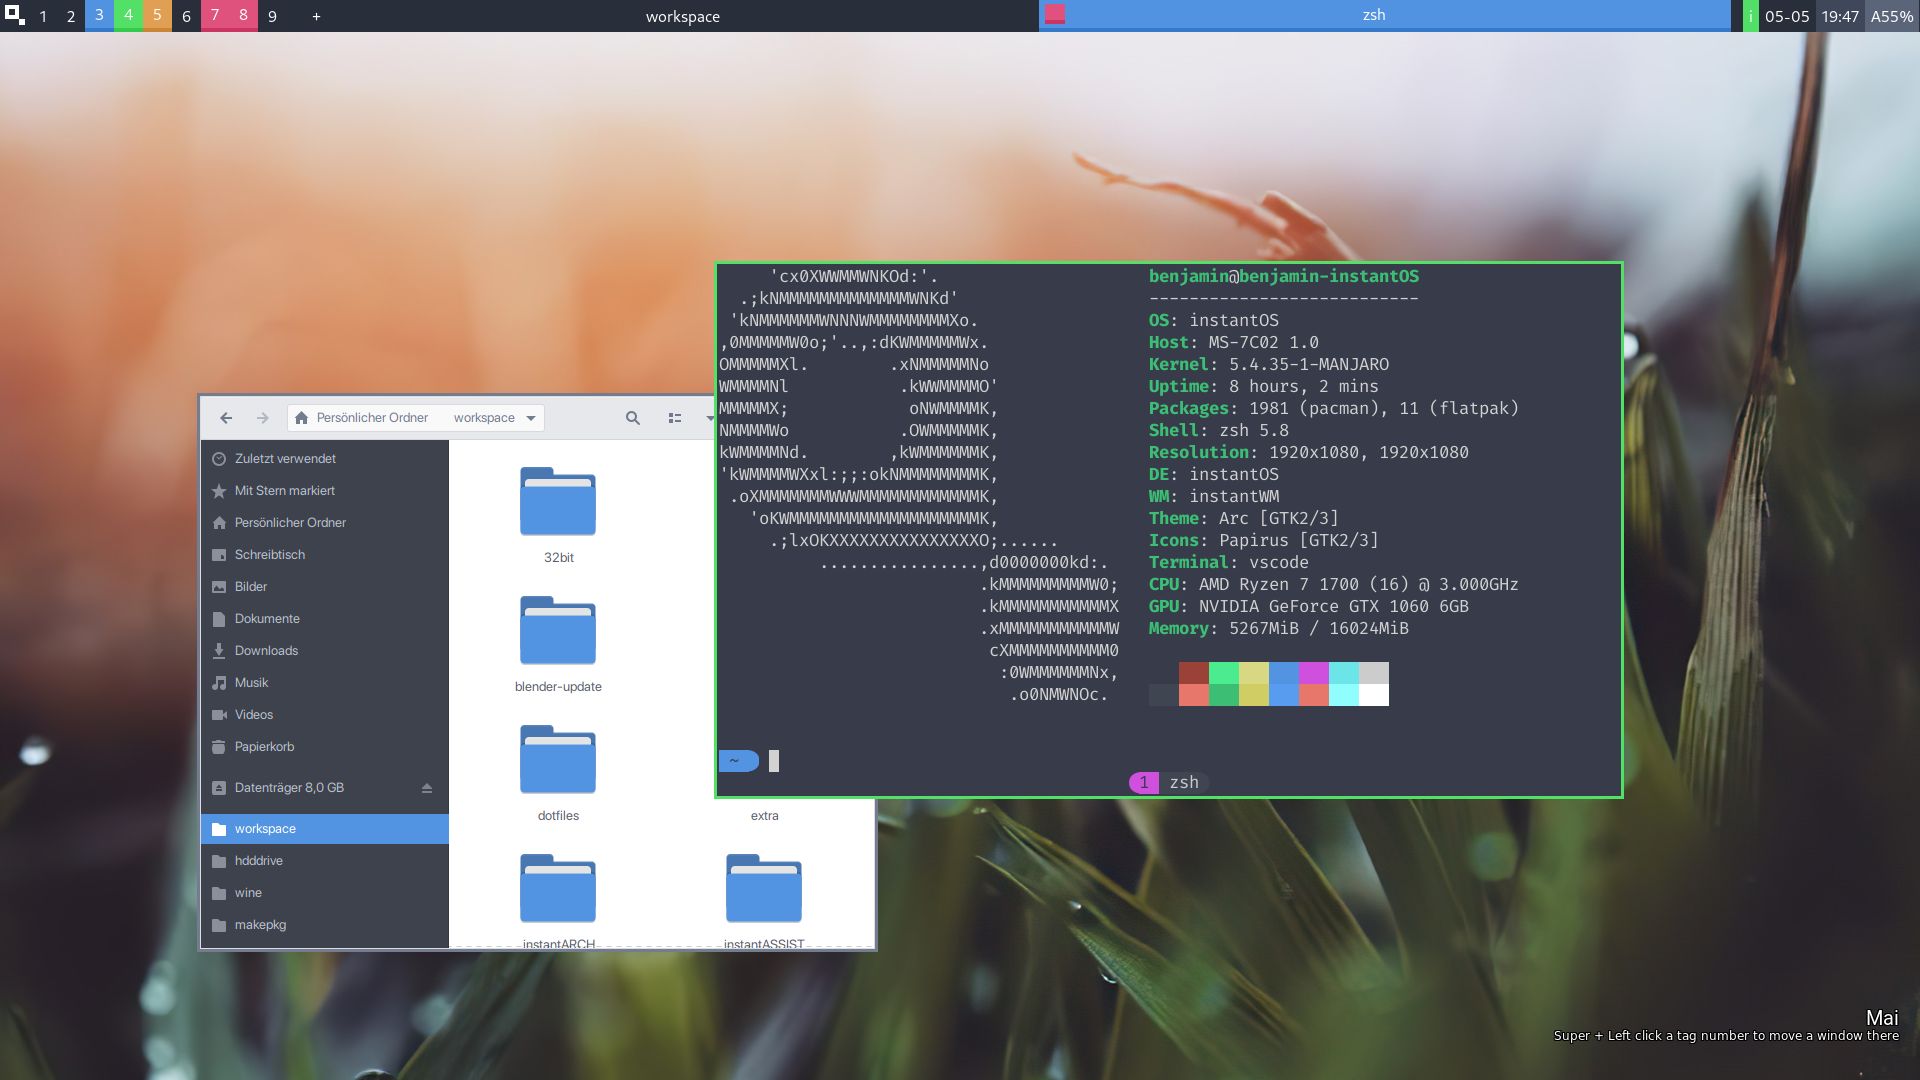This screenshot has height=1080, width=1920.
Task: Click the back navigation arrow
Action: 225,418
